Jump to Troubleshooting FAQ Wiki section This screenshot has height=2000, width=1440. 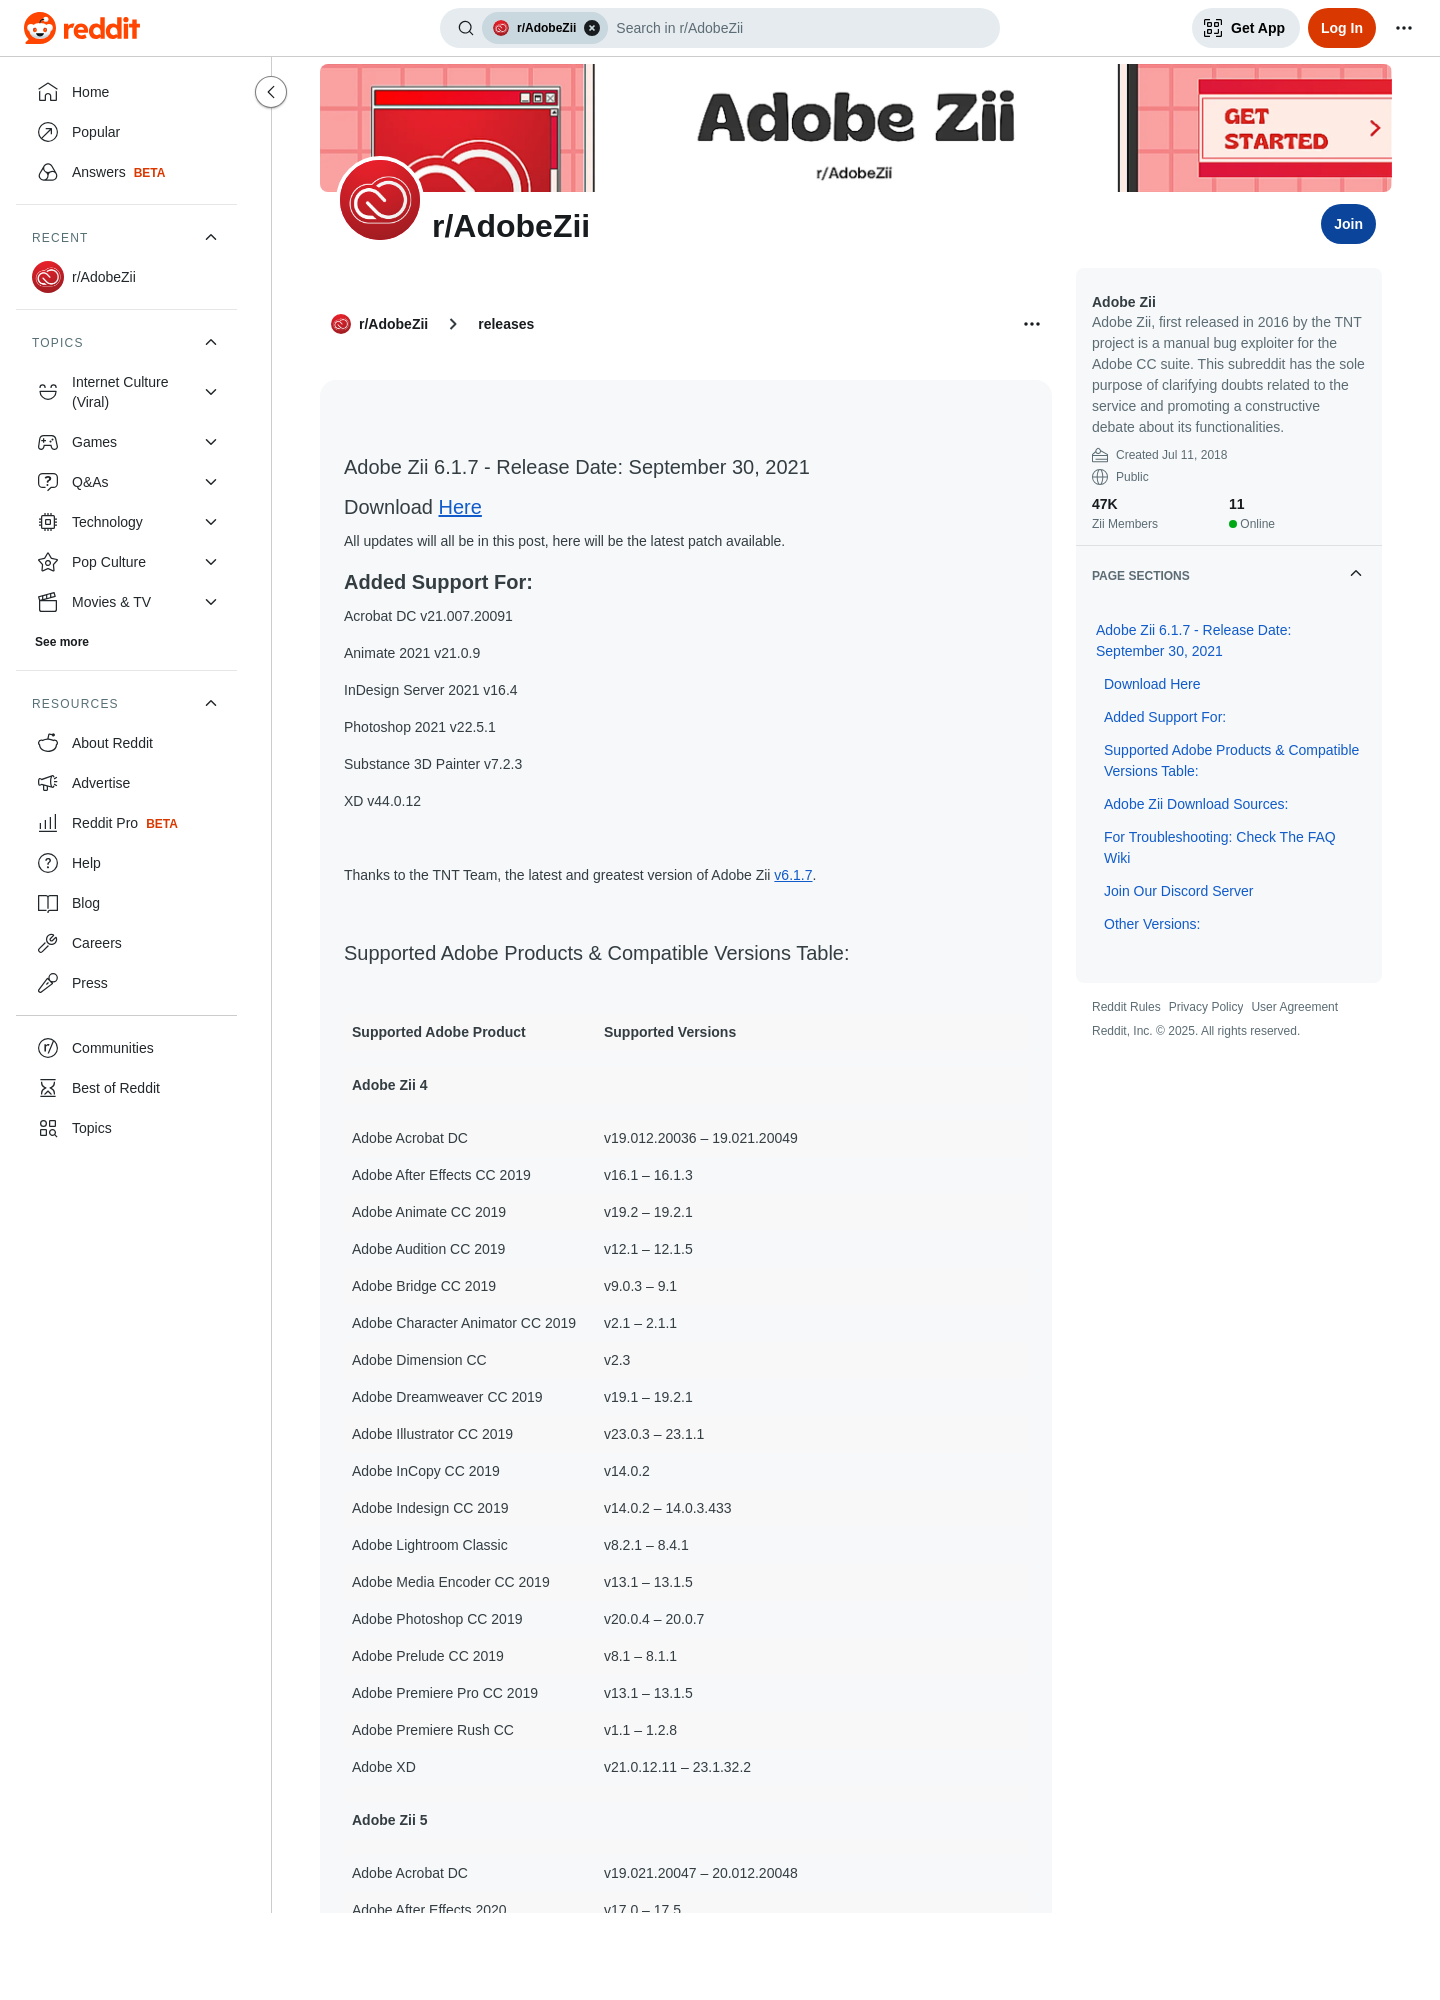click(x=1219, y=847)
